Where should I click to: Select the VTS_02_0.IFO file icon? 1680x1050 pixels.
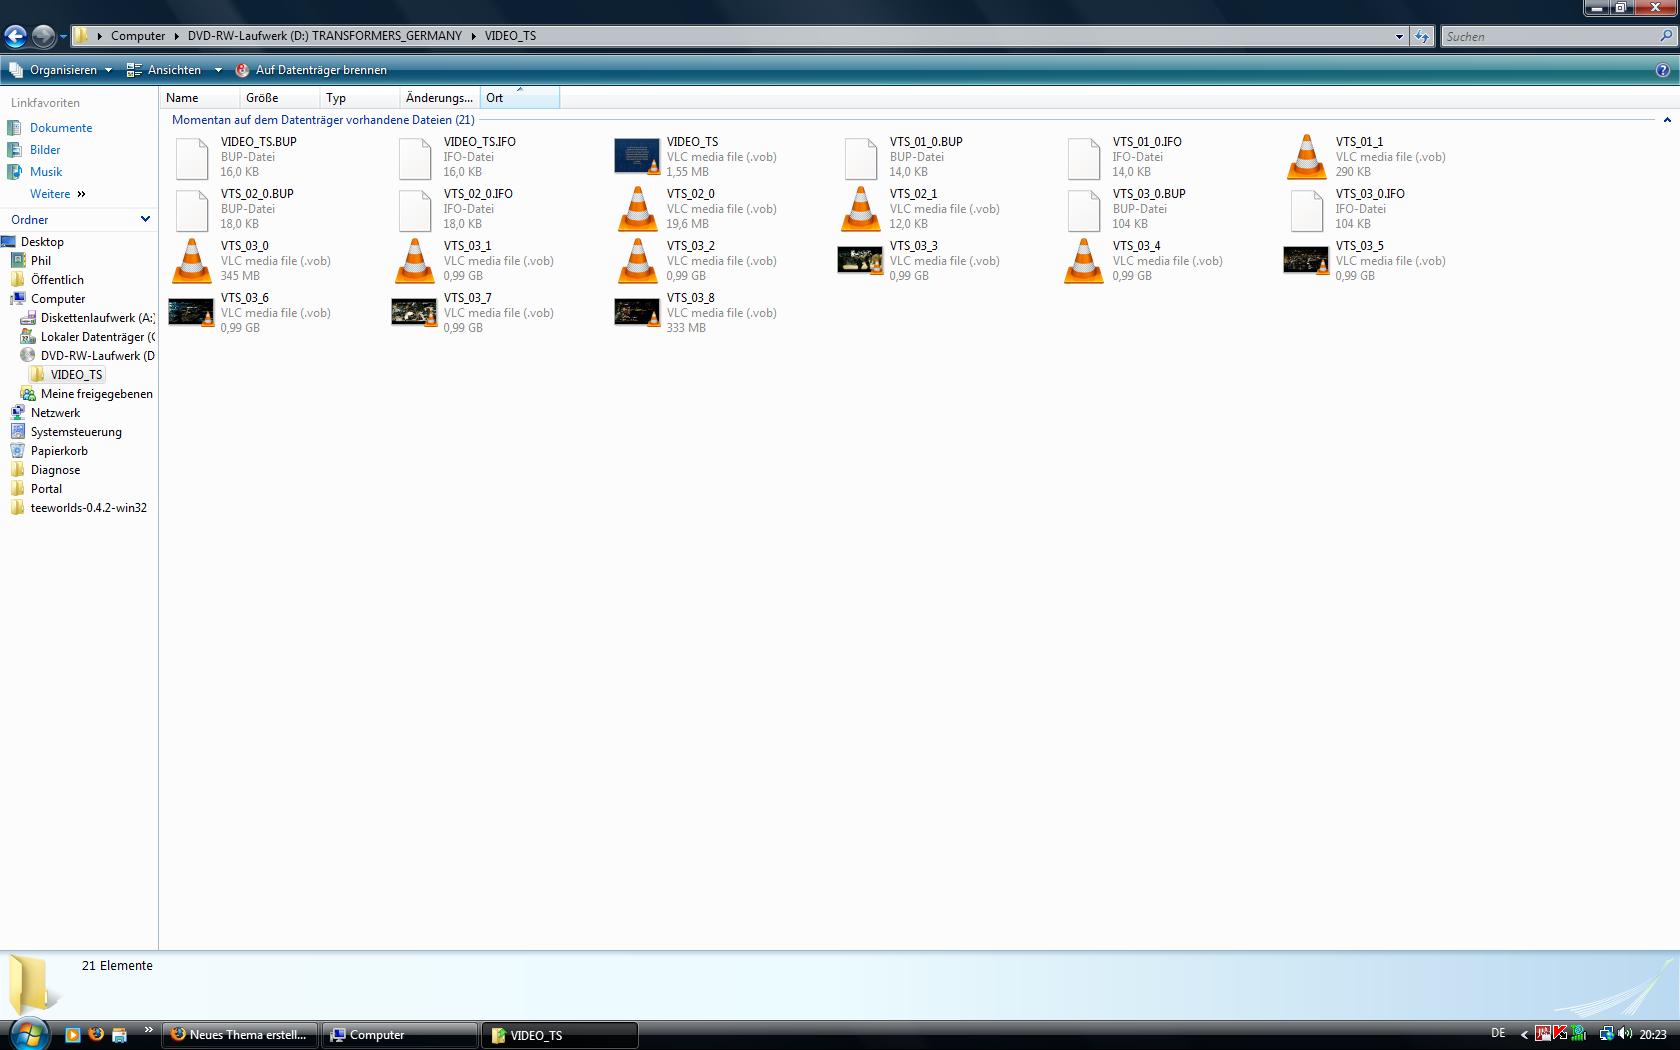414,210
